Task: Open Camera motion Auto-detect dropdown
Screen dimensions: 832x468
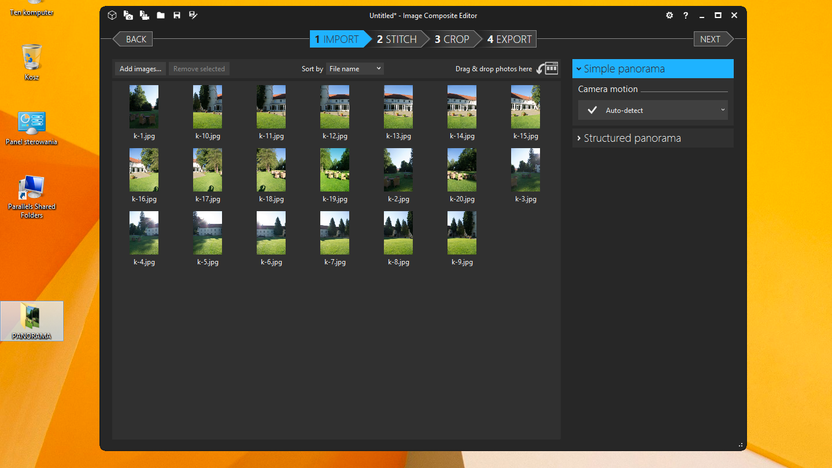Action: 653,110
